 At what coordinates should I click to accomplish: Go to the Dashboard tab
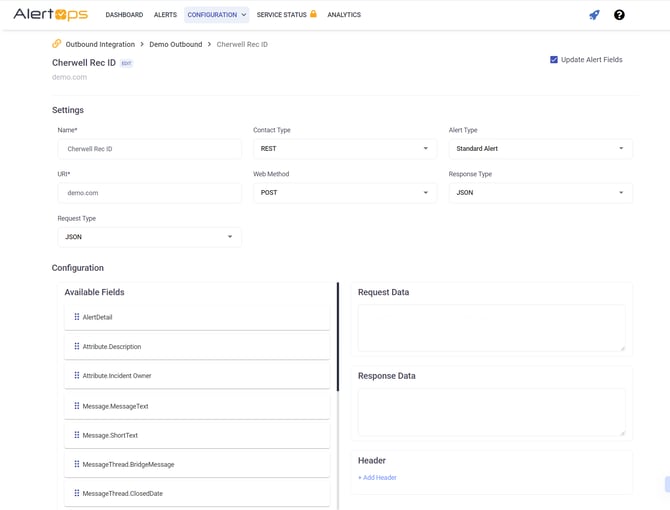click(x=124, y=15)
